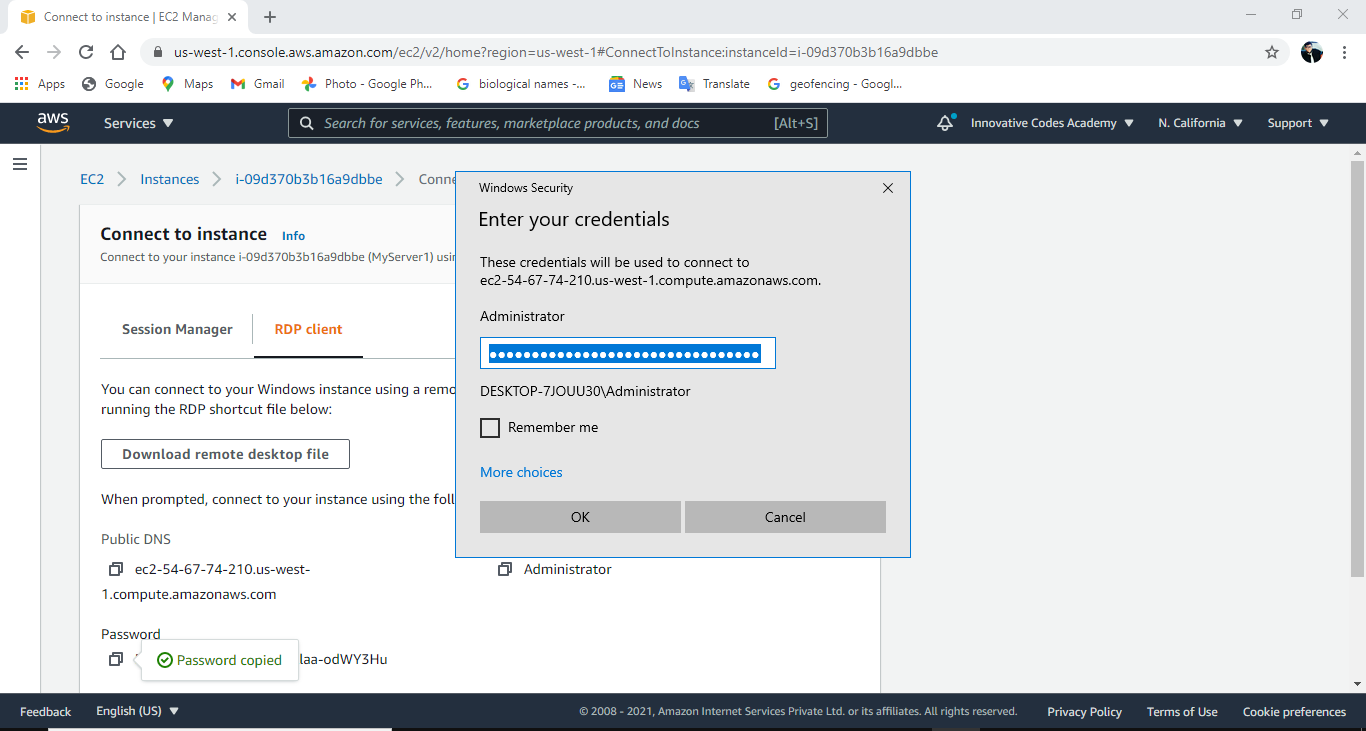Copy the Administrator username
The width and height of the screenshot is (1366, 731).
[x=506, y=568]
